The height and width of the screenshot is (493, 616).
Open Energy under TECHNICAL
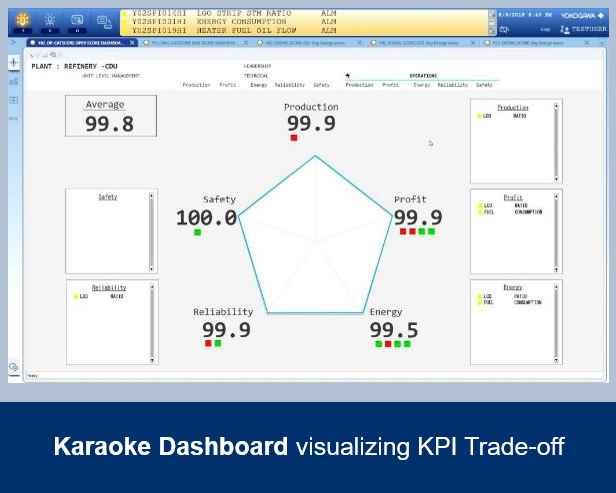pyautogui.click(x=258, y=85)
